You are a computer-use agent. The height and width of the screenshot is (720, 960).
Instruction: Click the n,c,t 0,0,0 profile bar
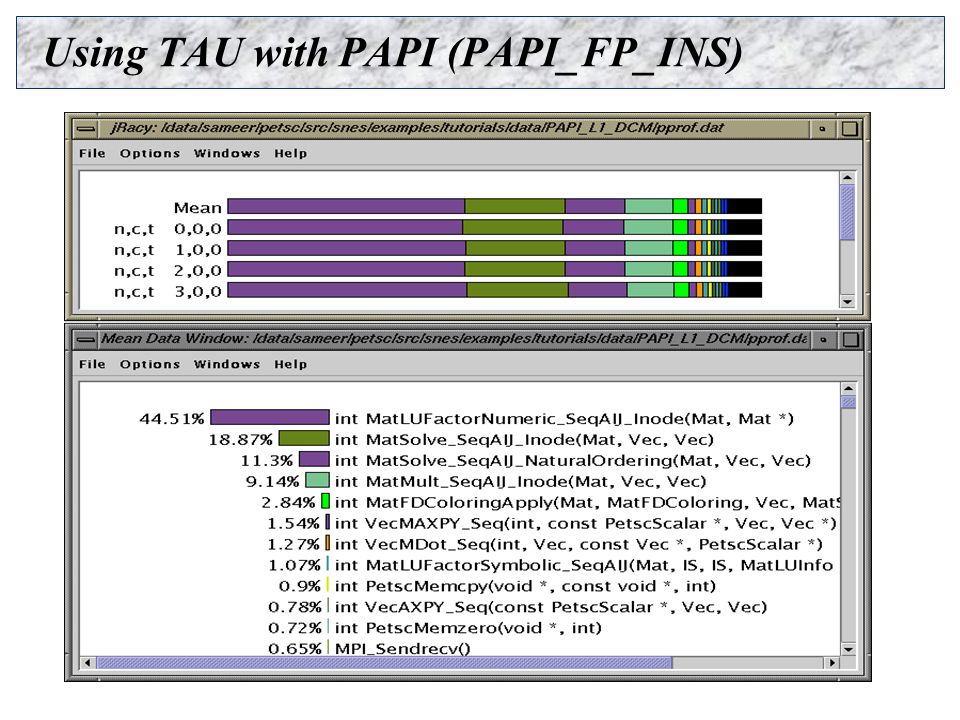point(495,227)
